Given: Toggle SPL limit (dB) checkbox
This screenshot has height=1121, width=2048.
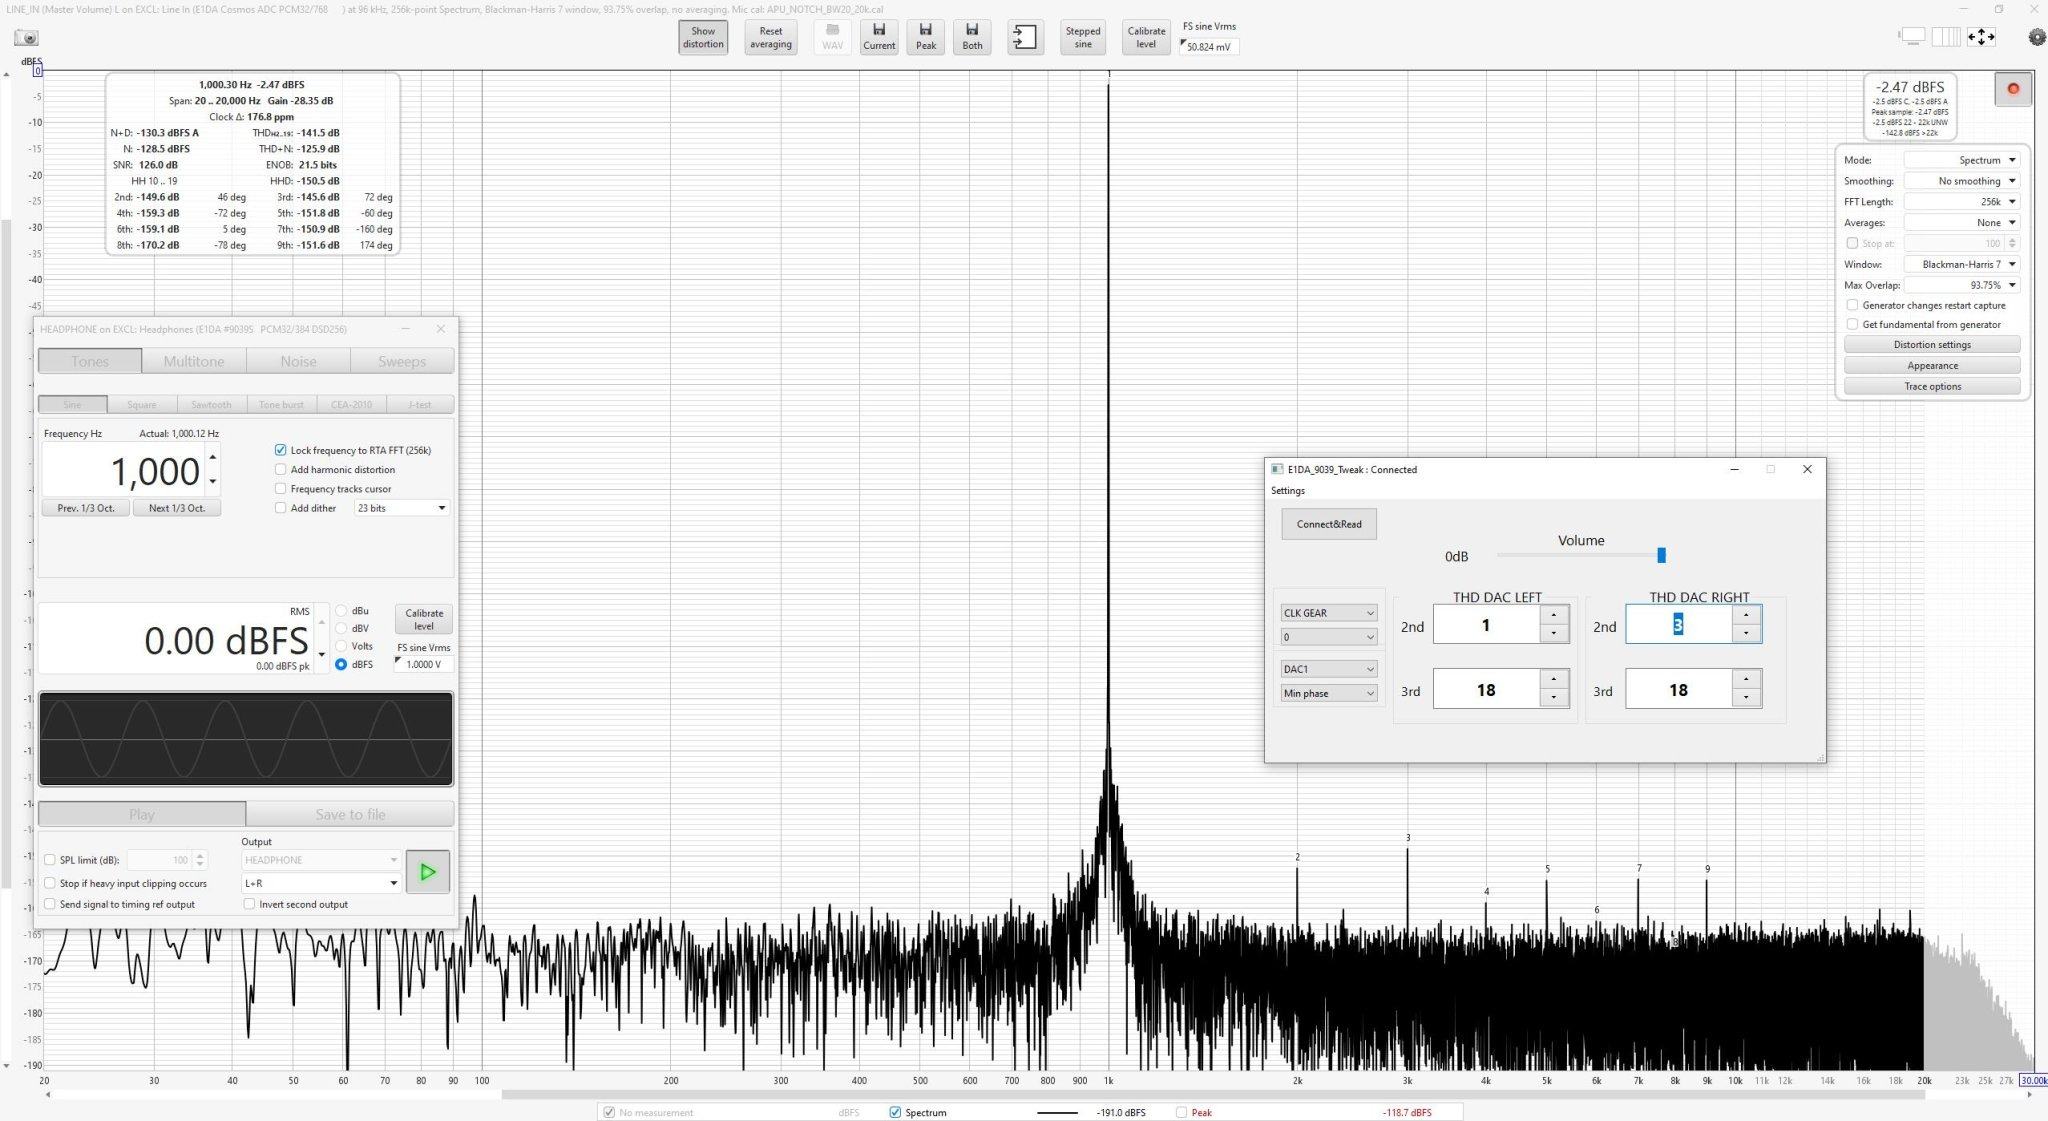Looking at the screenshot, I should [x=50, y=860].
